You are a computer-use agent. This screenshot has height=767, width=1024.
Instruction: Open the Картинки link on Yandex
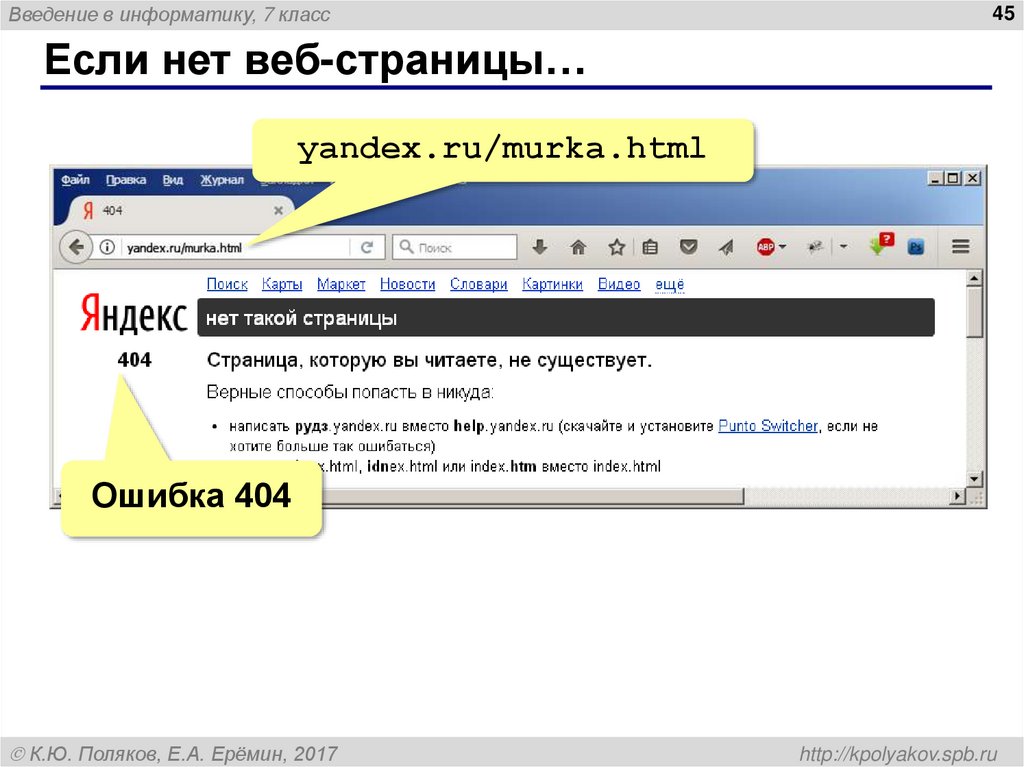550,284
